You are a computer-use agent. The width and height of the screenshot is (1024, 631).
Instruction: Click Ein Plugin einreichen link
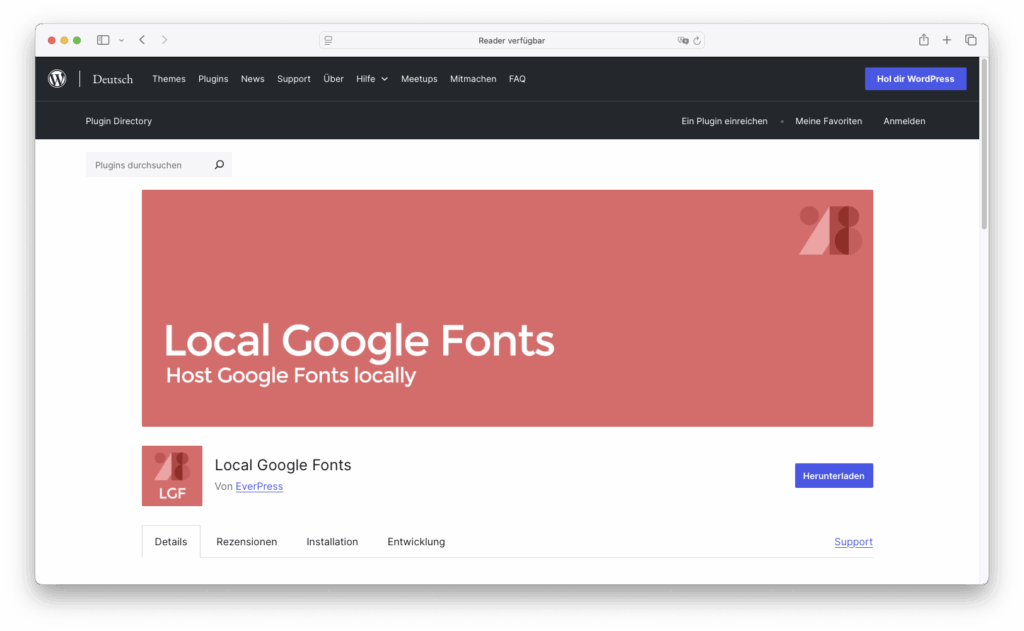[724, 121]
